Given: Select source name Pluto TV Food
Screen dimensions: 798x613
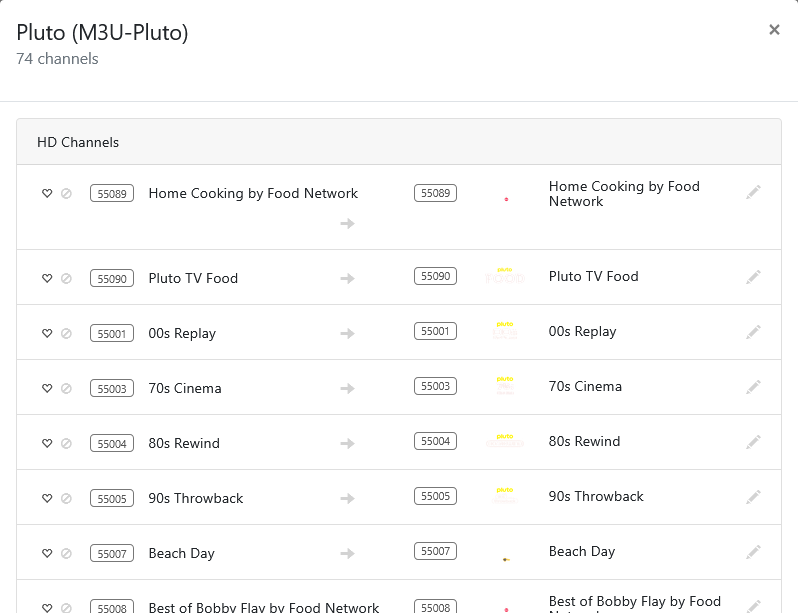Looking at the screenshot, I should click(x=193, y=278).
